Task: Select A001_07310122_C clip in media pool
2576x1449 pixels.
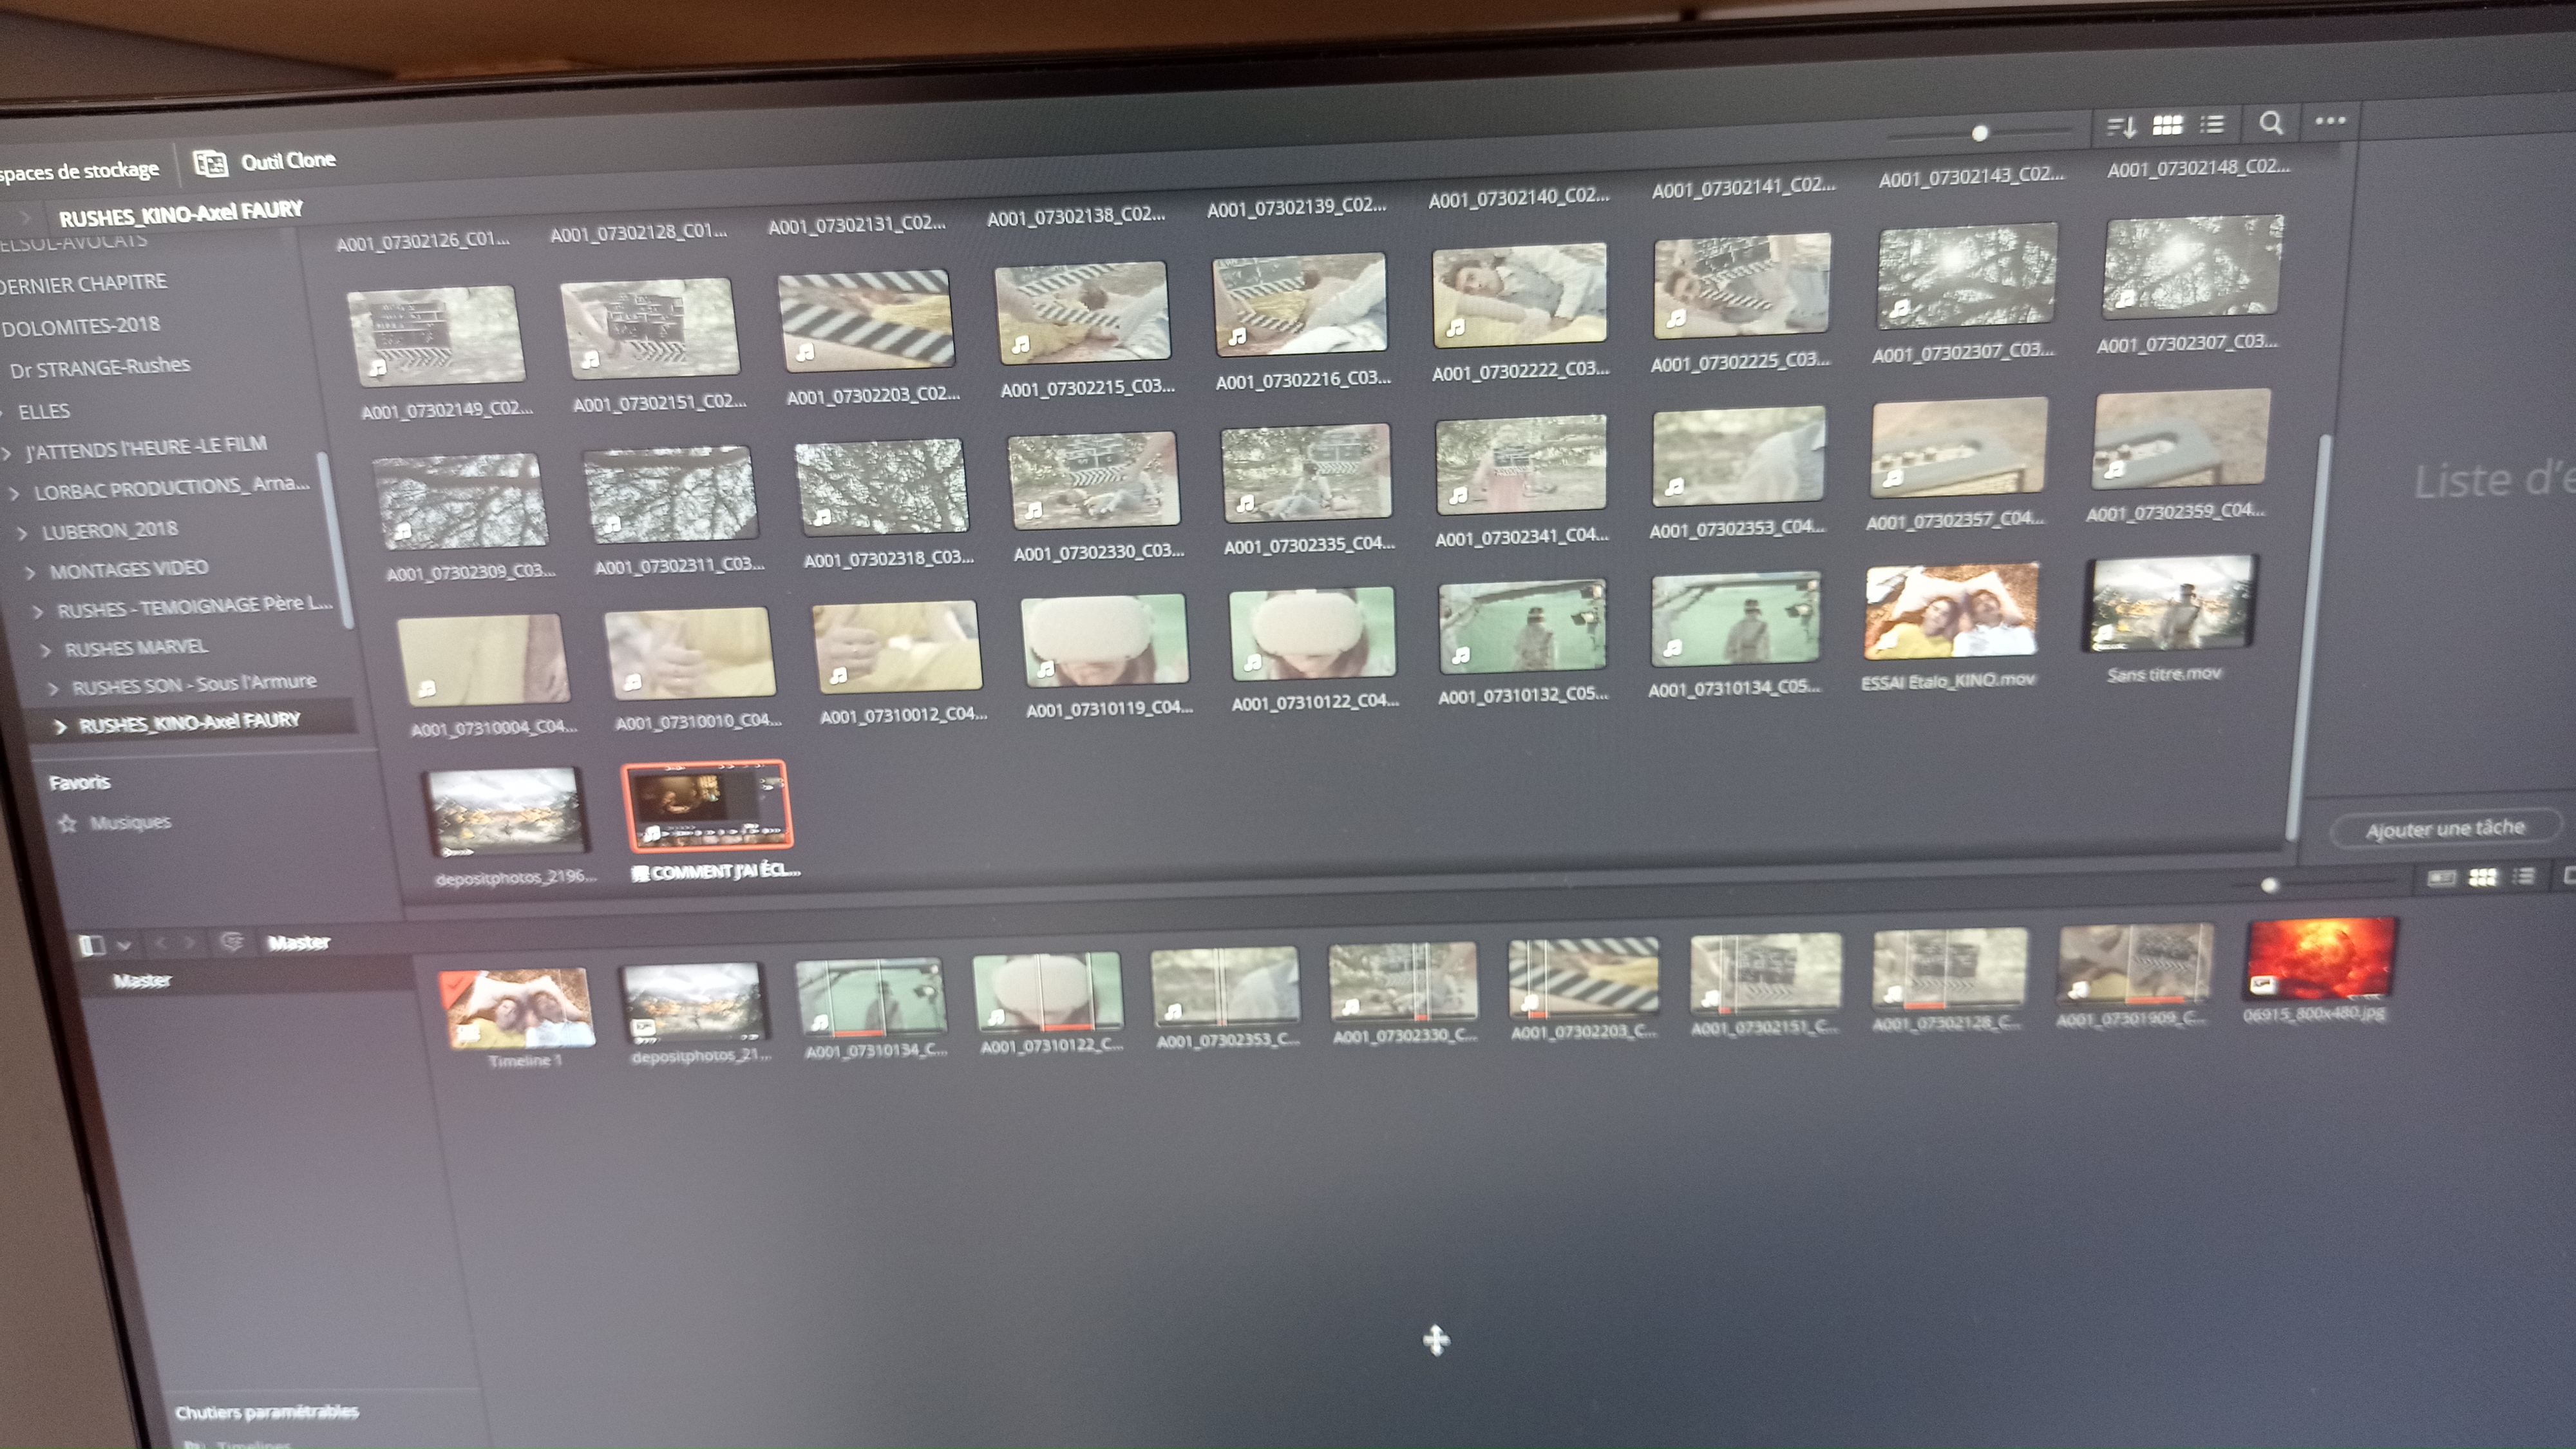Action: click(x=1047, y=991)
